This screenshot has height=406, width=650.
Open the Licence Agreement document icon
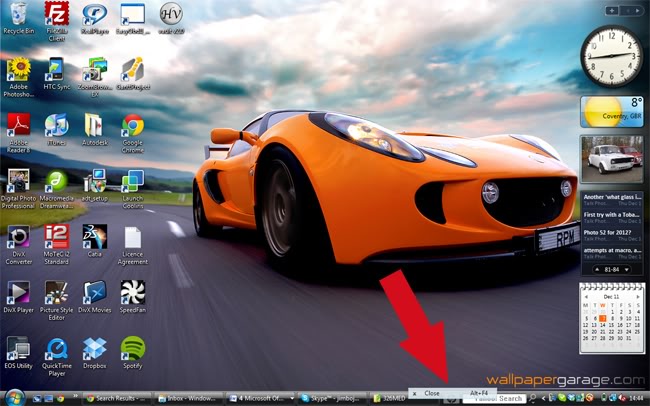coord(132,237)
